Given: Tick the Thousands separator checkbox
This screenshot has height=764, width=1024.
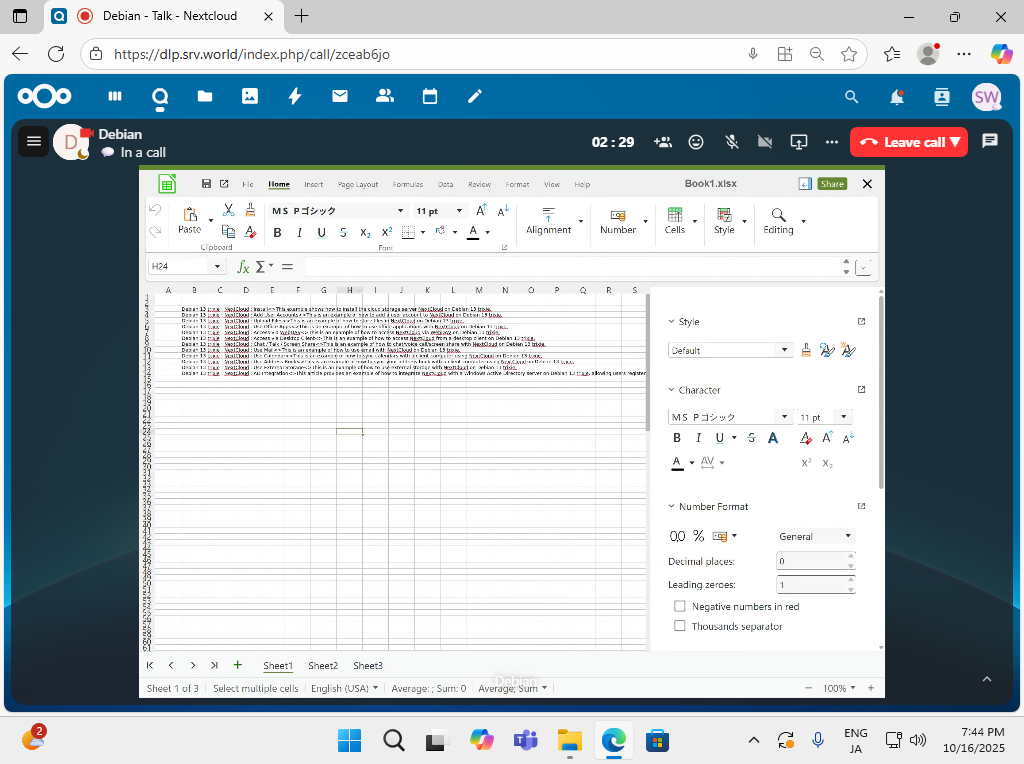Looking at the screenshot, I should [680, 626].
